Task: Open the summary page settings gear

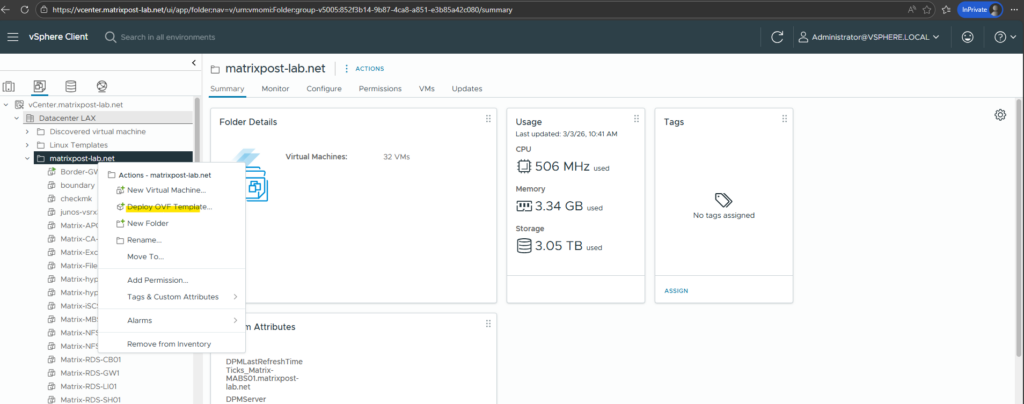Action: (x=1000, y=115)
